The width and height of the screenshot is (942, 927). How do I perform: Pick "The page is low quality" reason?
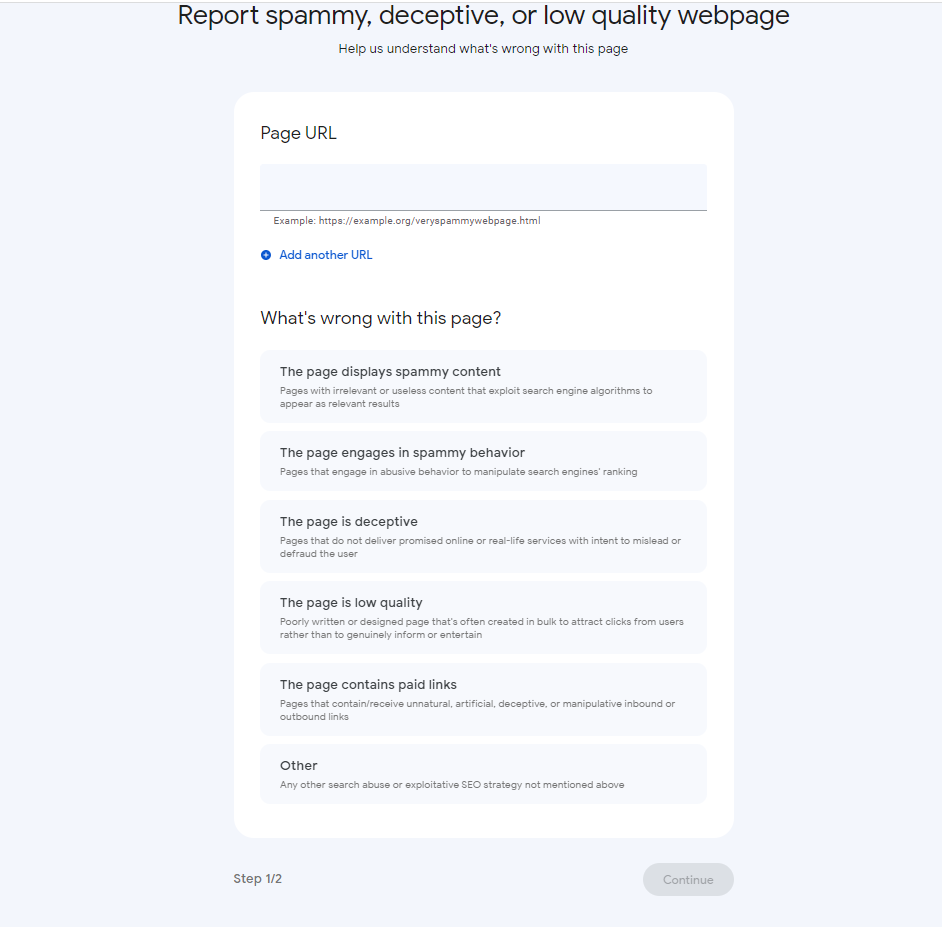[483, 617]
